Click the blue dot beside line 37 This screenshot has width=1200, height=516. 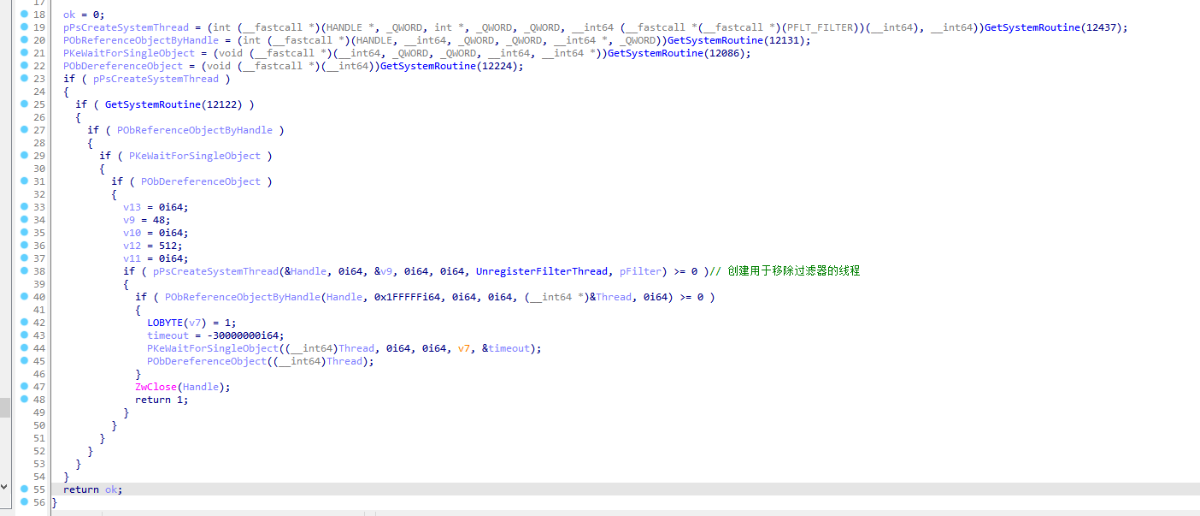[24, 258]
